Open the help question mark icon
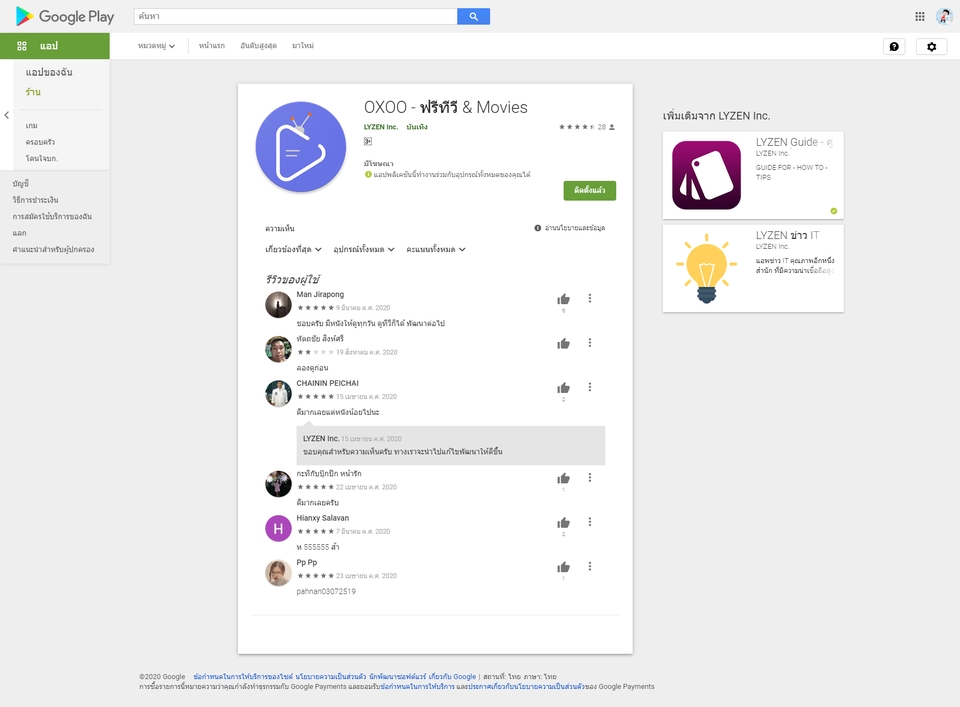960x707 pixels. tap(894, 47)
